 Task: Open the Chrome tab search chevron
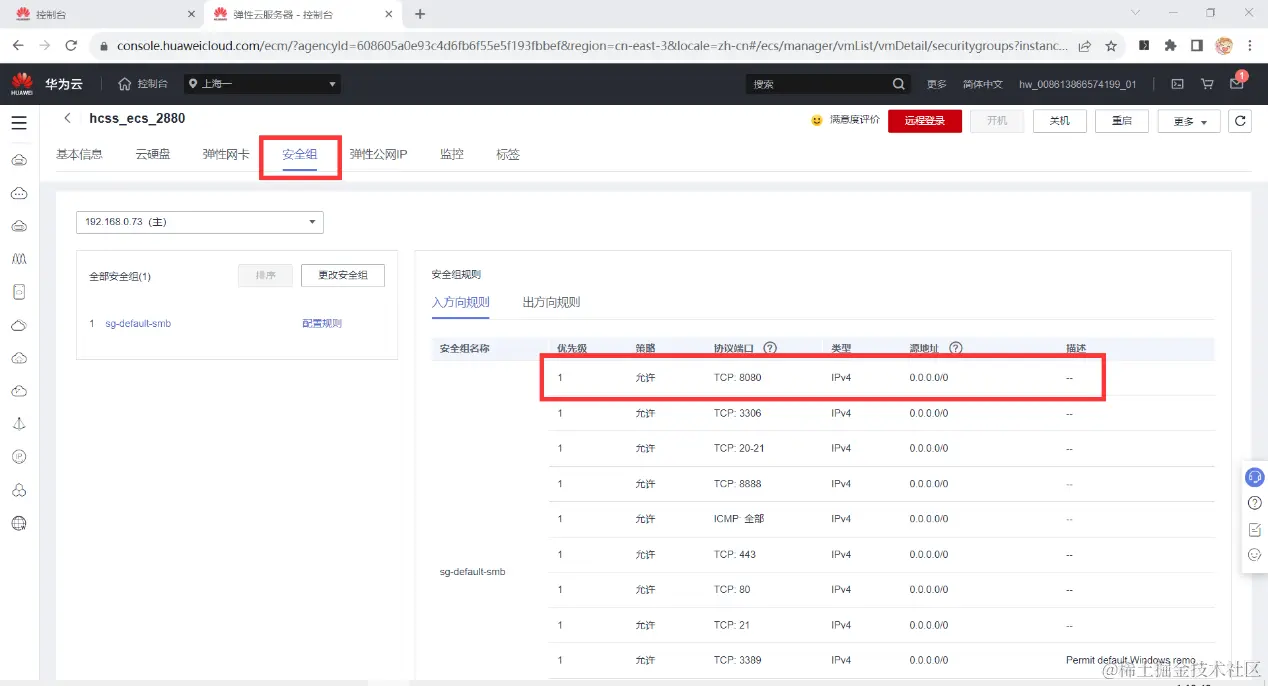[x=1135, y=13]
